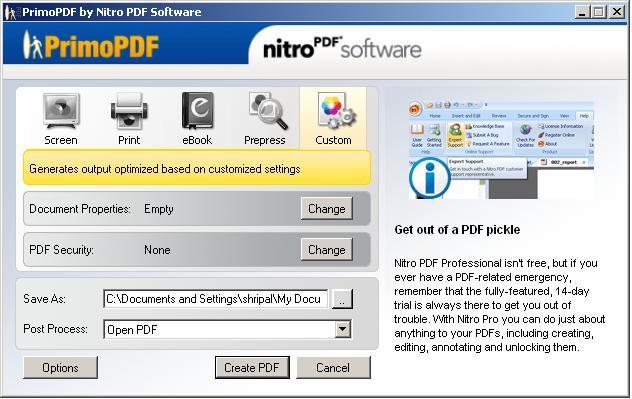Click the blue info circle icon
The image size is (632, 399).
pos(429,178)
